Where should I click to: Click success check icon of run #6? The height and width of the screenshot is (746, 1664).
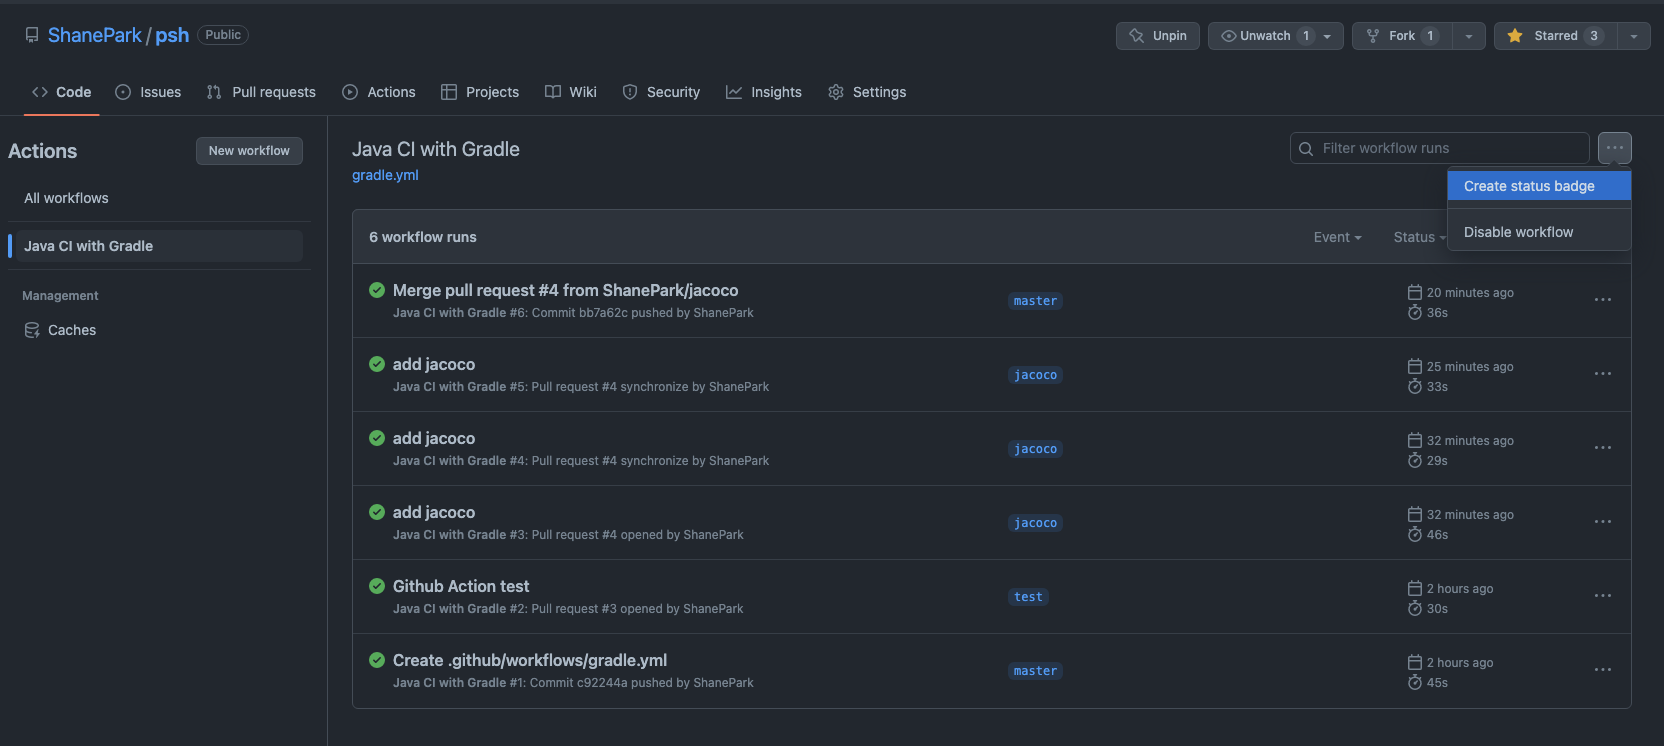pos(377,290)
